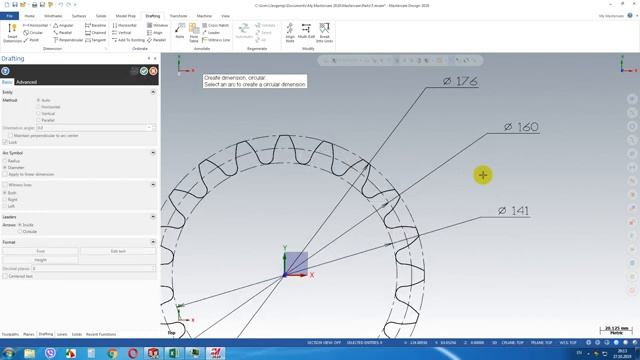Click the Font button
640x360 pixels.
40,251
